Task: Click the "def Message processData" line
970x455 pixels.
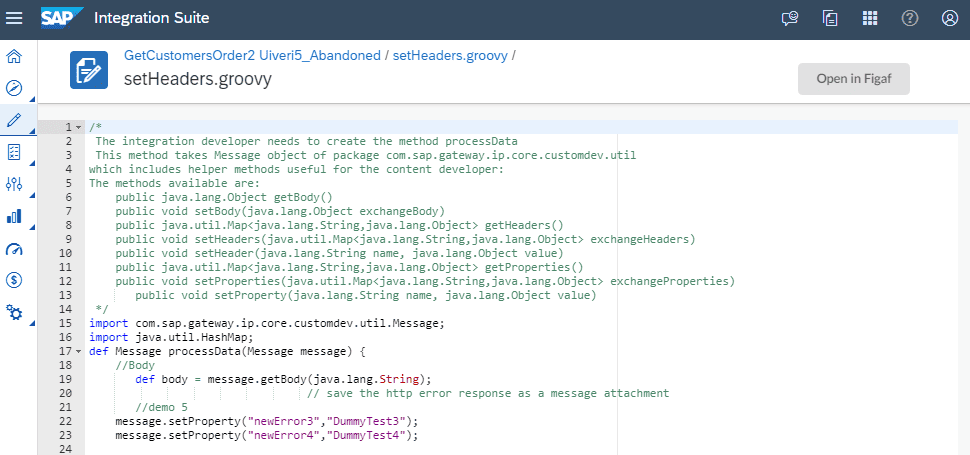Action: (228, 352)
